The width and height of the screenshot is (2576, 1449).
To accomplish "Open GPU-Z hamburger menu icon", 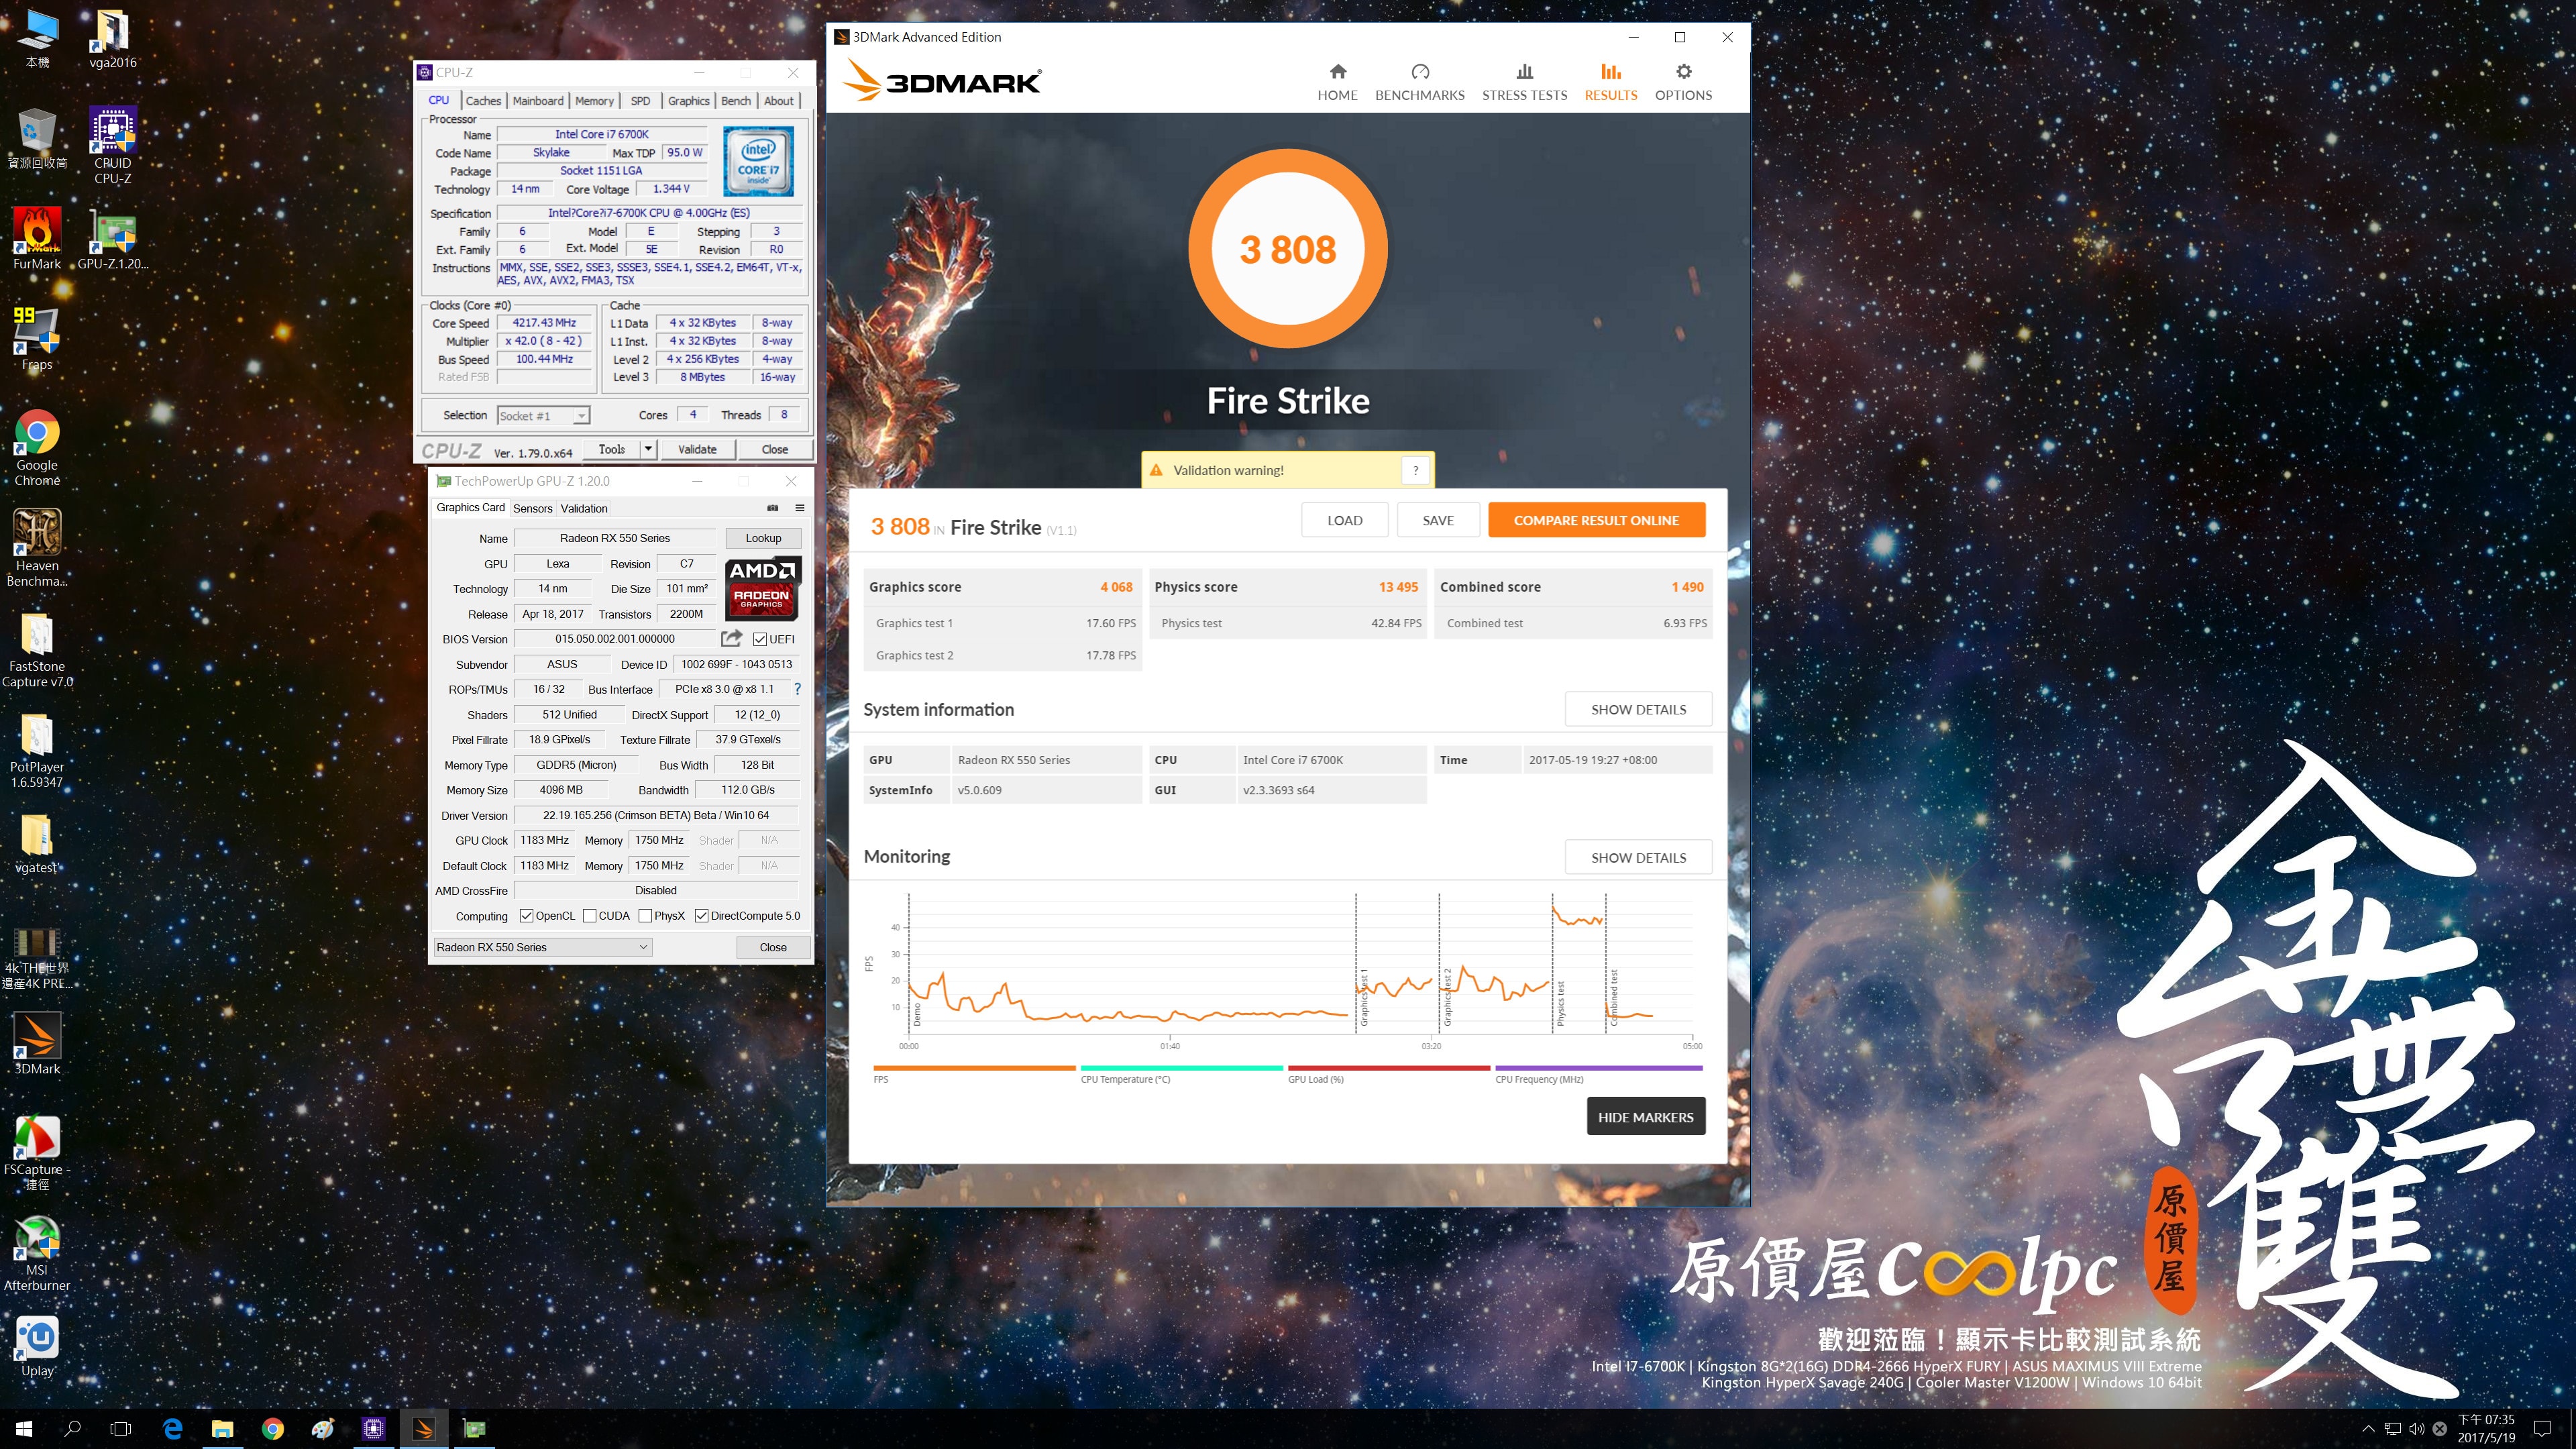I will pos(800,508).
